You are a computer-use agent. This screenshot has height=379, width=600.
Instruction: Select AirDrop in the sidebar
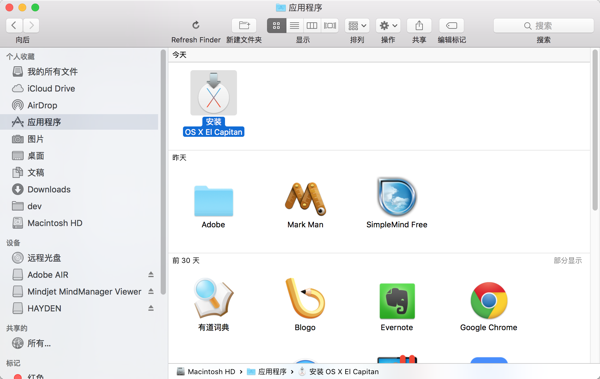(79, 105)
